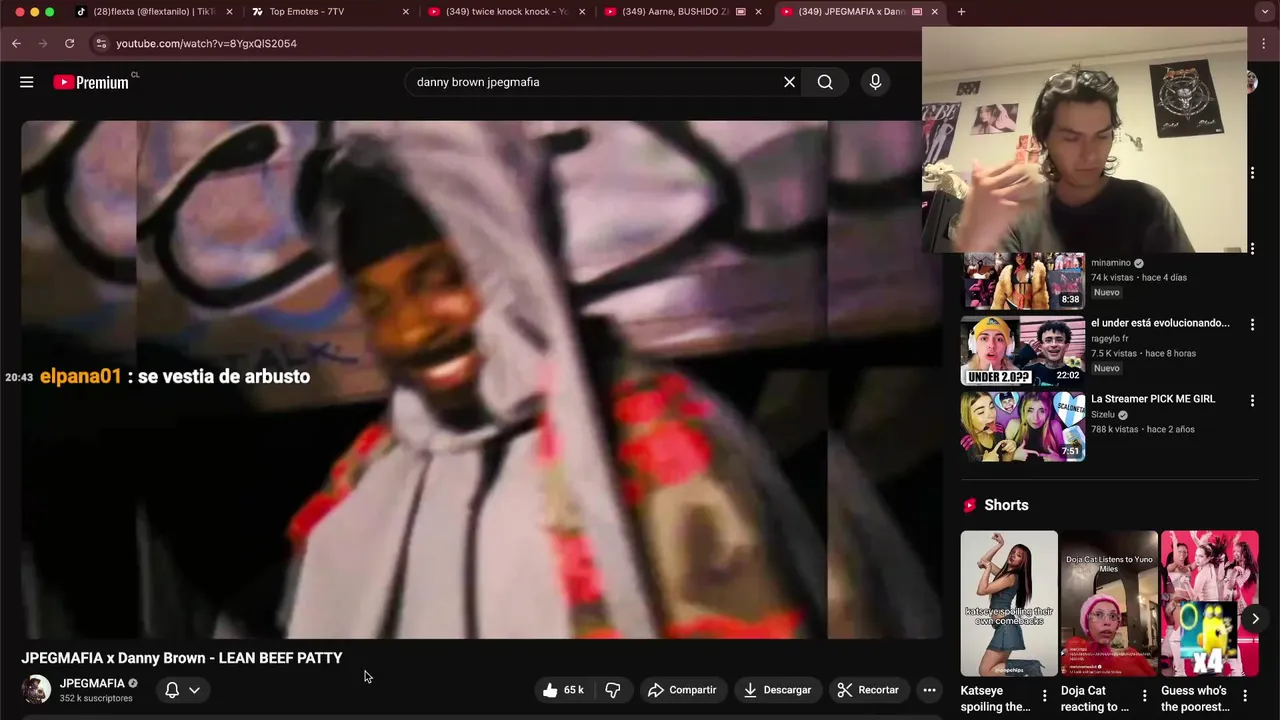Close the Top Emotes 7TV tab
This screenshot has width=1280, height=720.
click(405, 12)
